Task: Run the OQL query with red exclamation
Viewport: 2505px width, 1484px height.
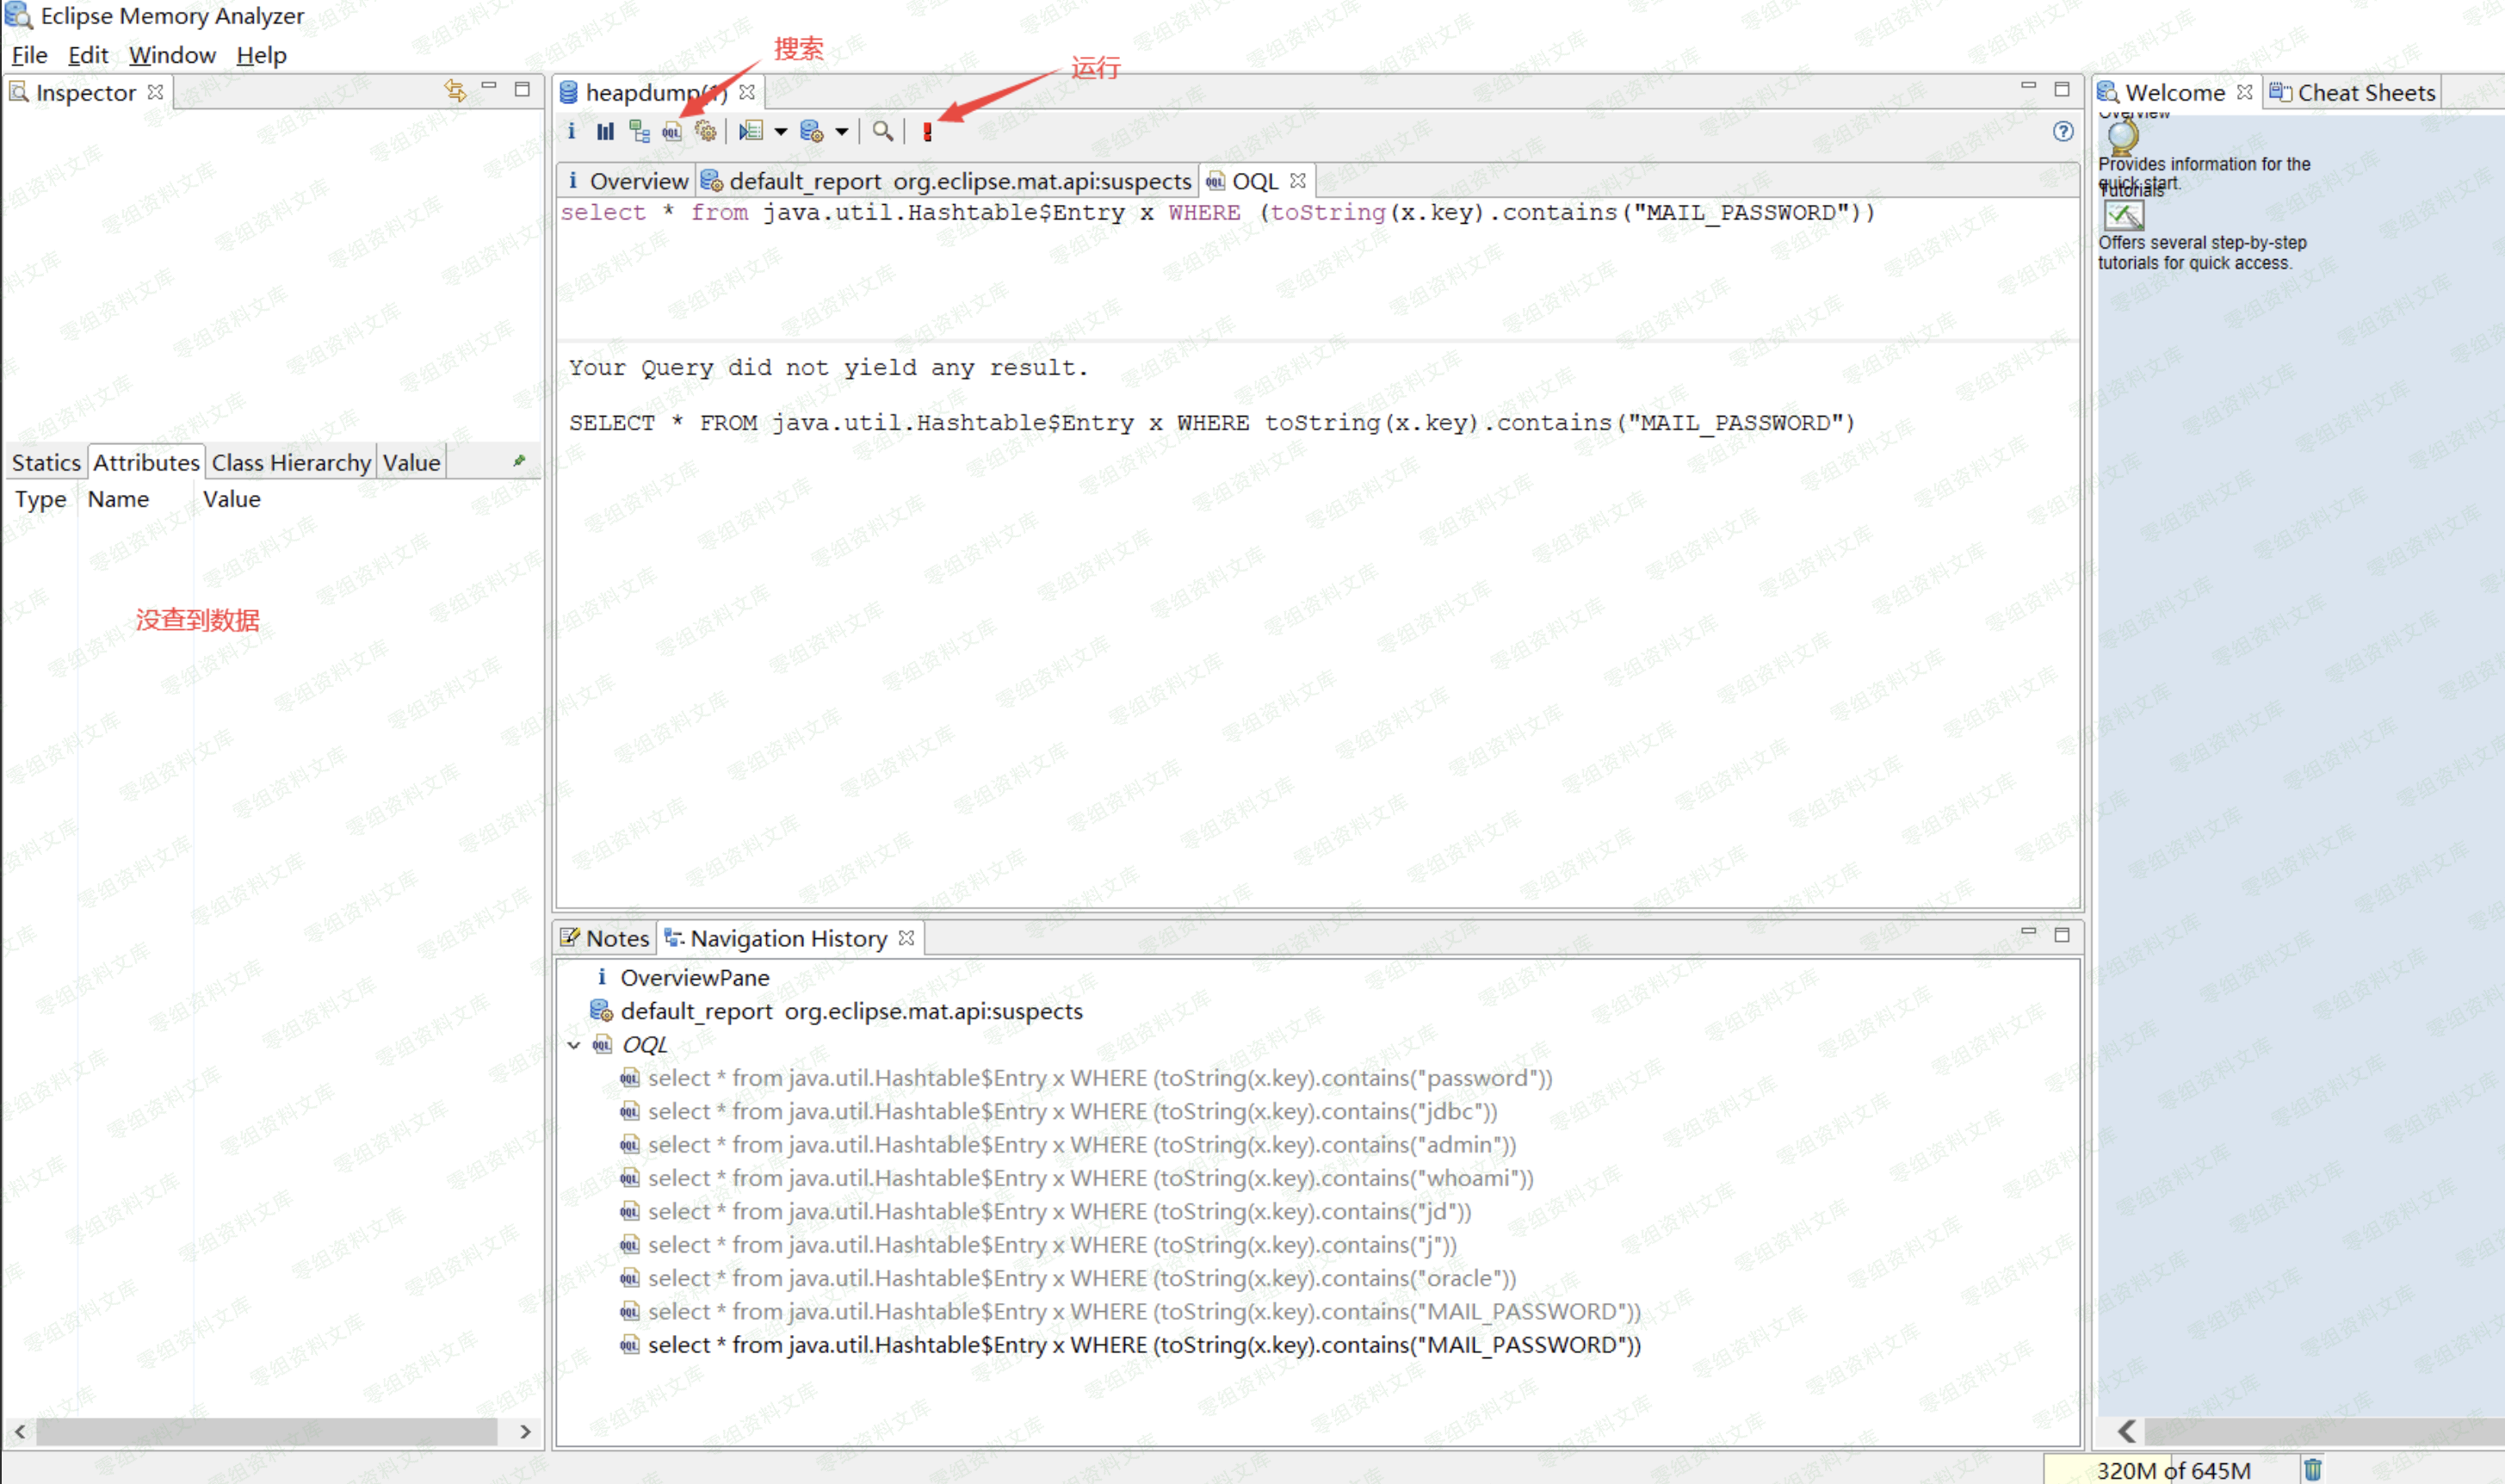Action: 927,131
